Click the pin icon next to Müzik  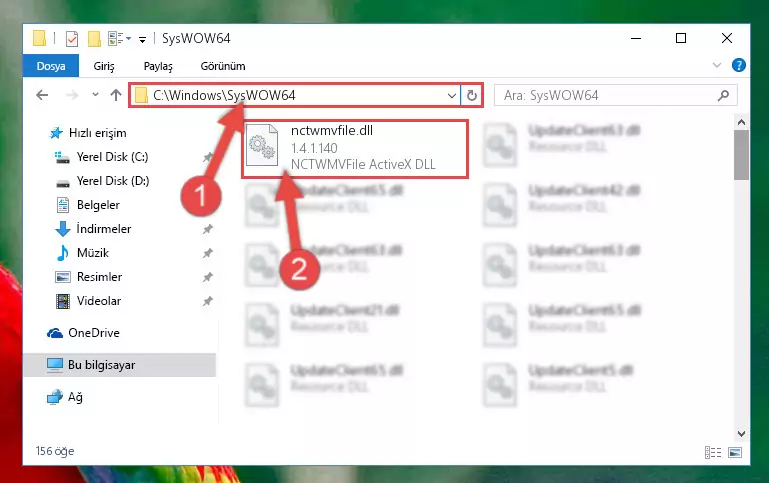pyautogui.click(x=208, y=253)
